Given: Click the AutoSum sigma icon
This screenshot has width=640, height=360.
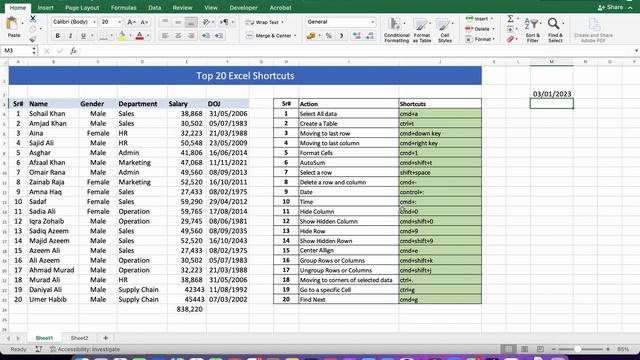Looking at the screenshot, I should pos(510,19).
